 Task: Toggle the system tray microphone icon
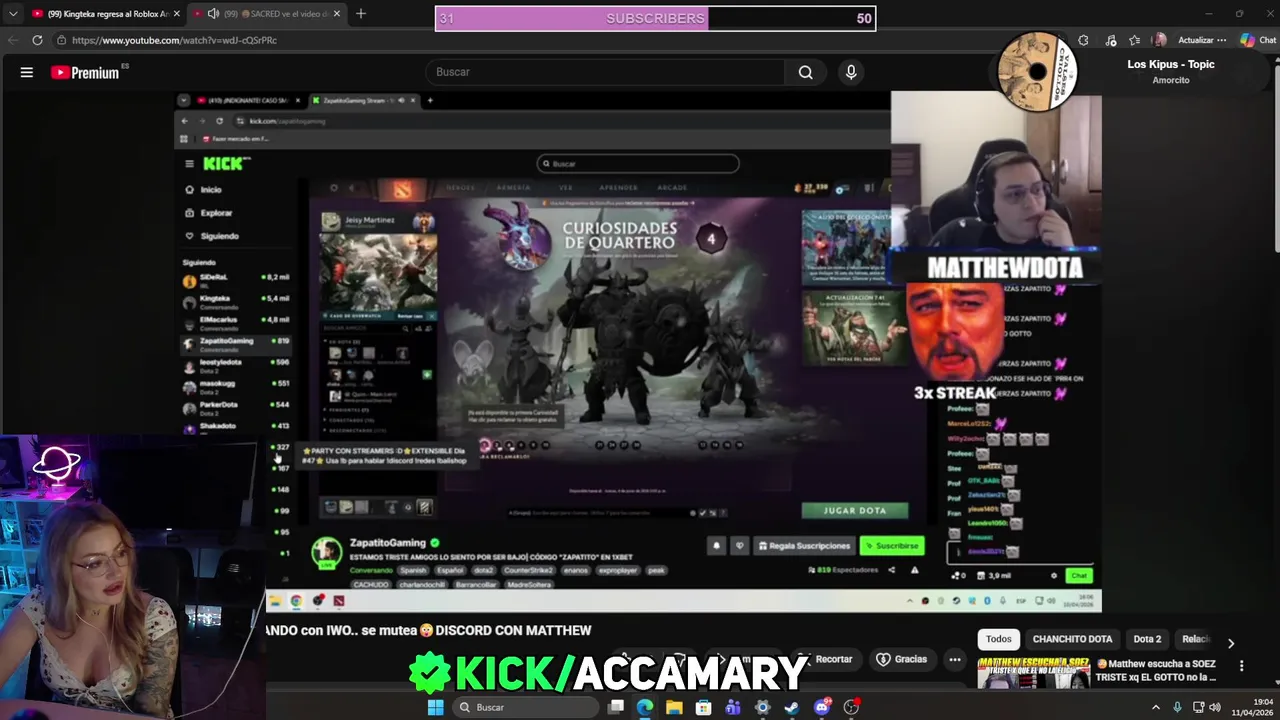coord(1177,707)
